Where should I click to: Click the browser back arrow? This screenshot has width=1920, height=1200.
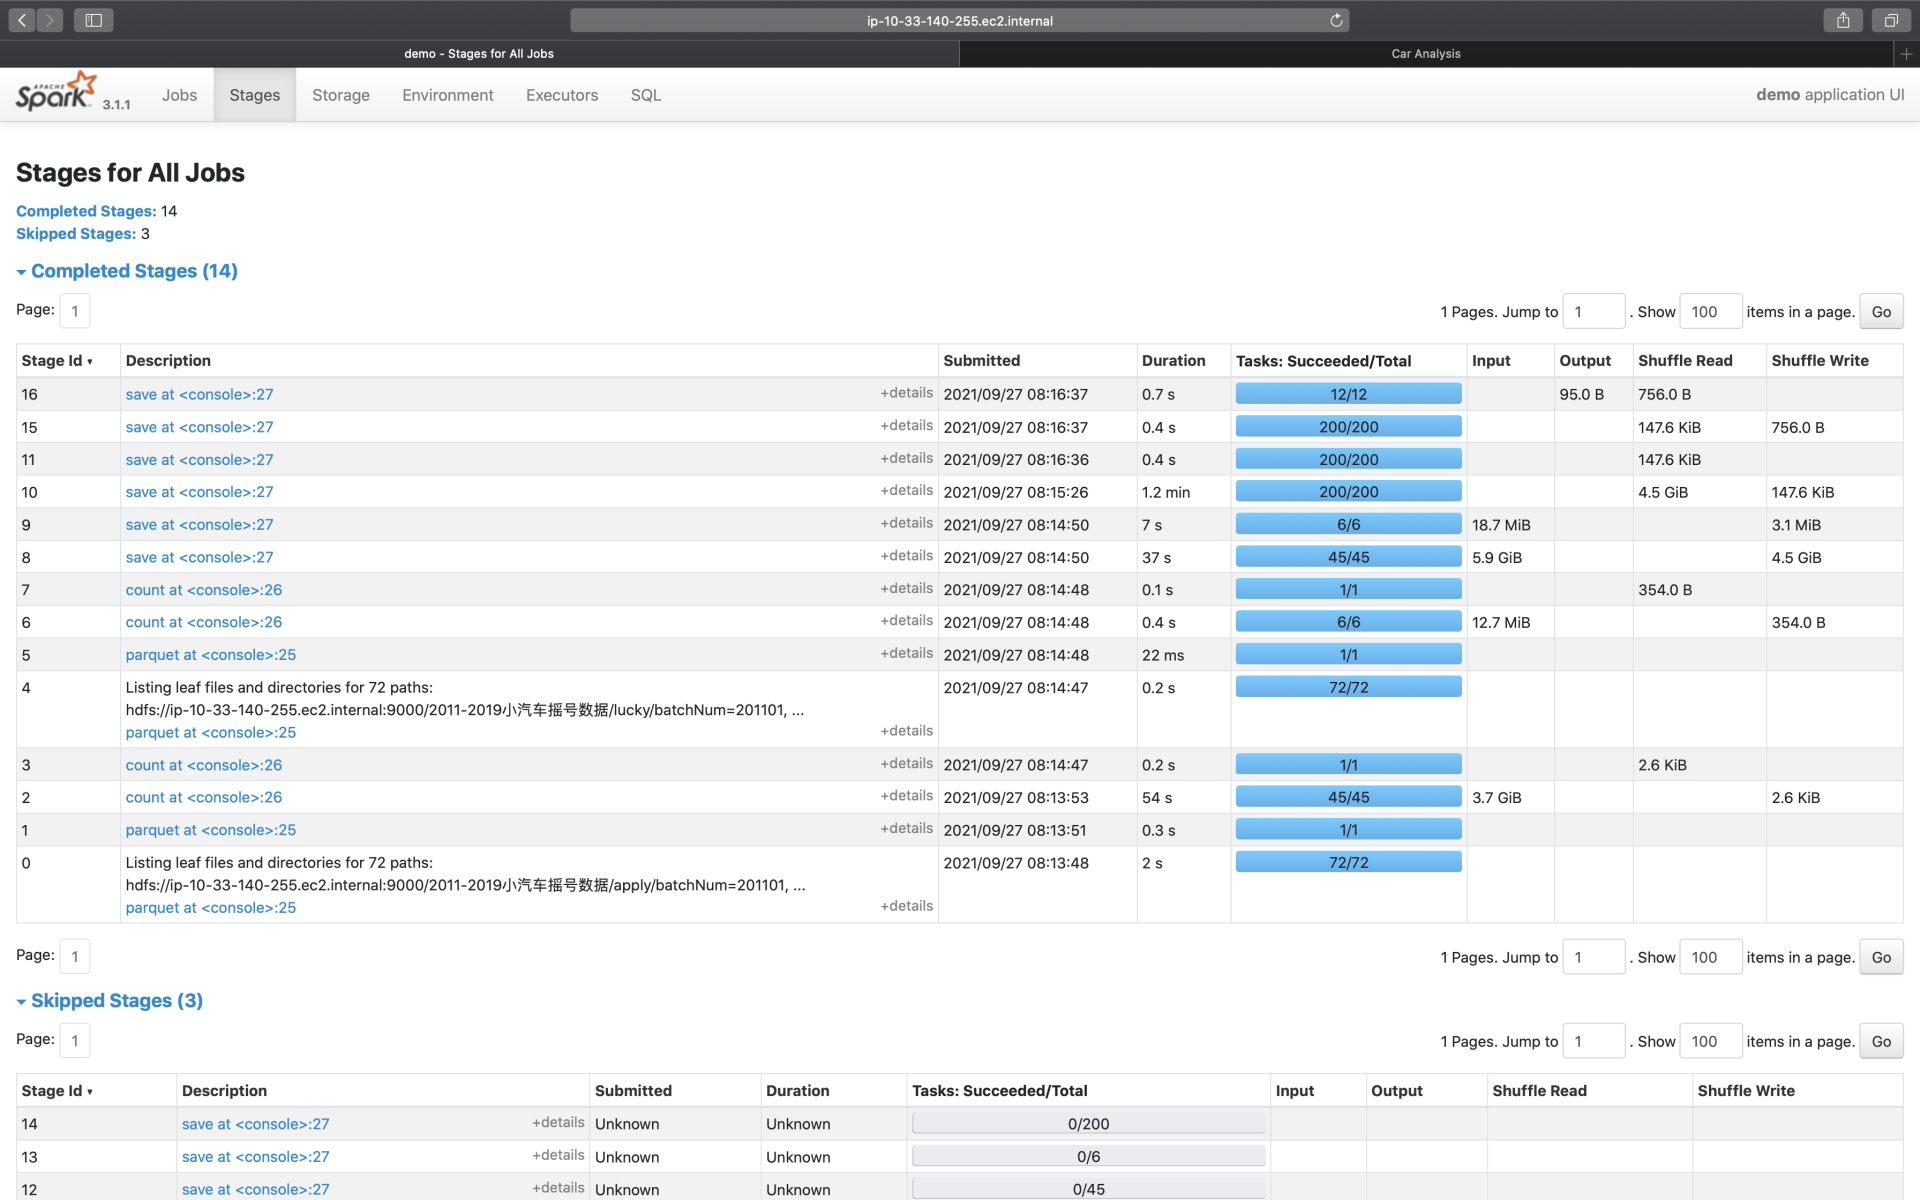22,20
